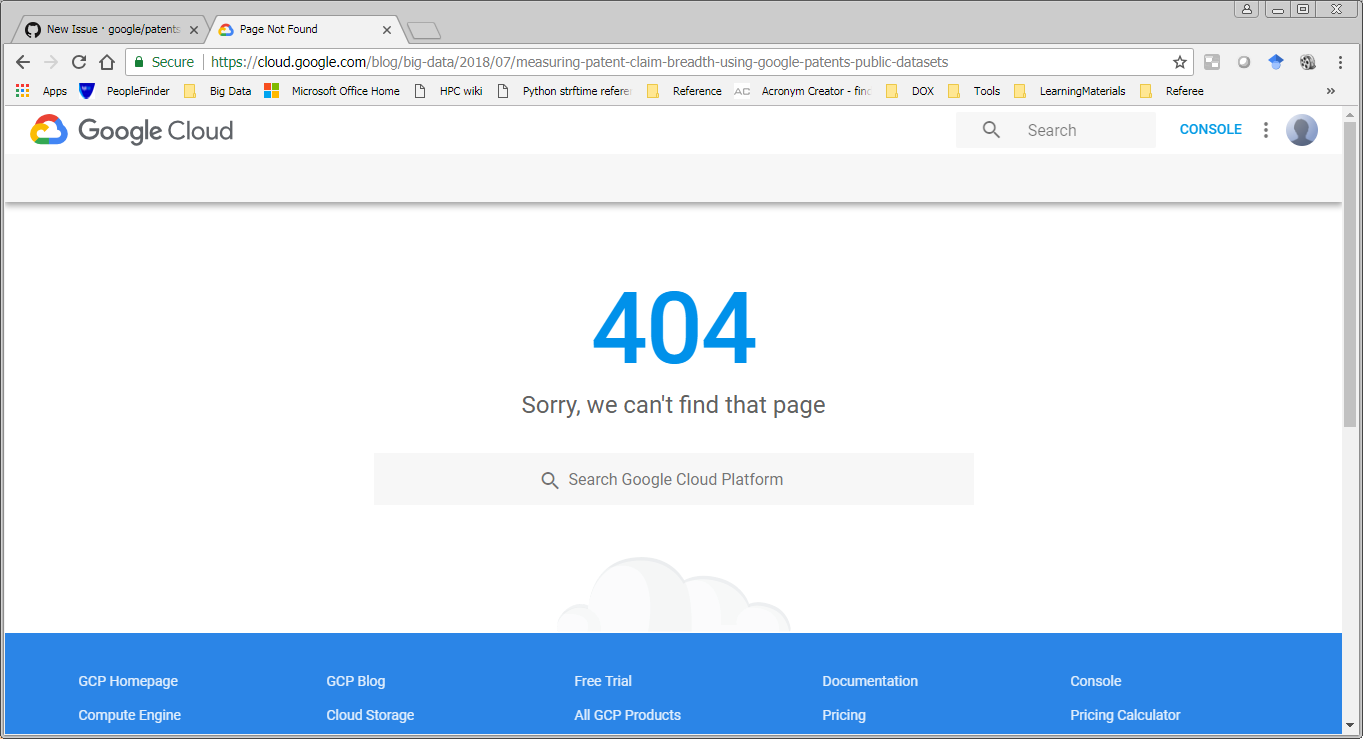Open the HPC wiki bookmark

click(x=448, y=91)
